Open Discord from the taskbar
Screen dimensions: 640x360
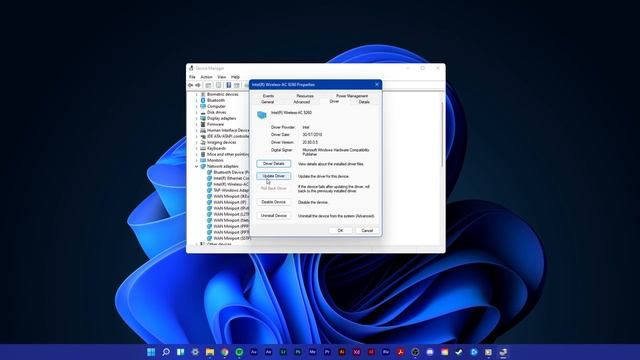pos(430,352)
